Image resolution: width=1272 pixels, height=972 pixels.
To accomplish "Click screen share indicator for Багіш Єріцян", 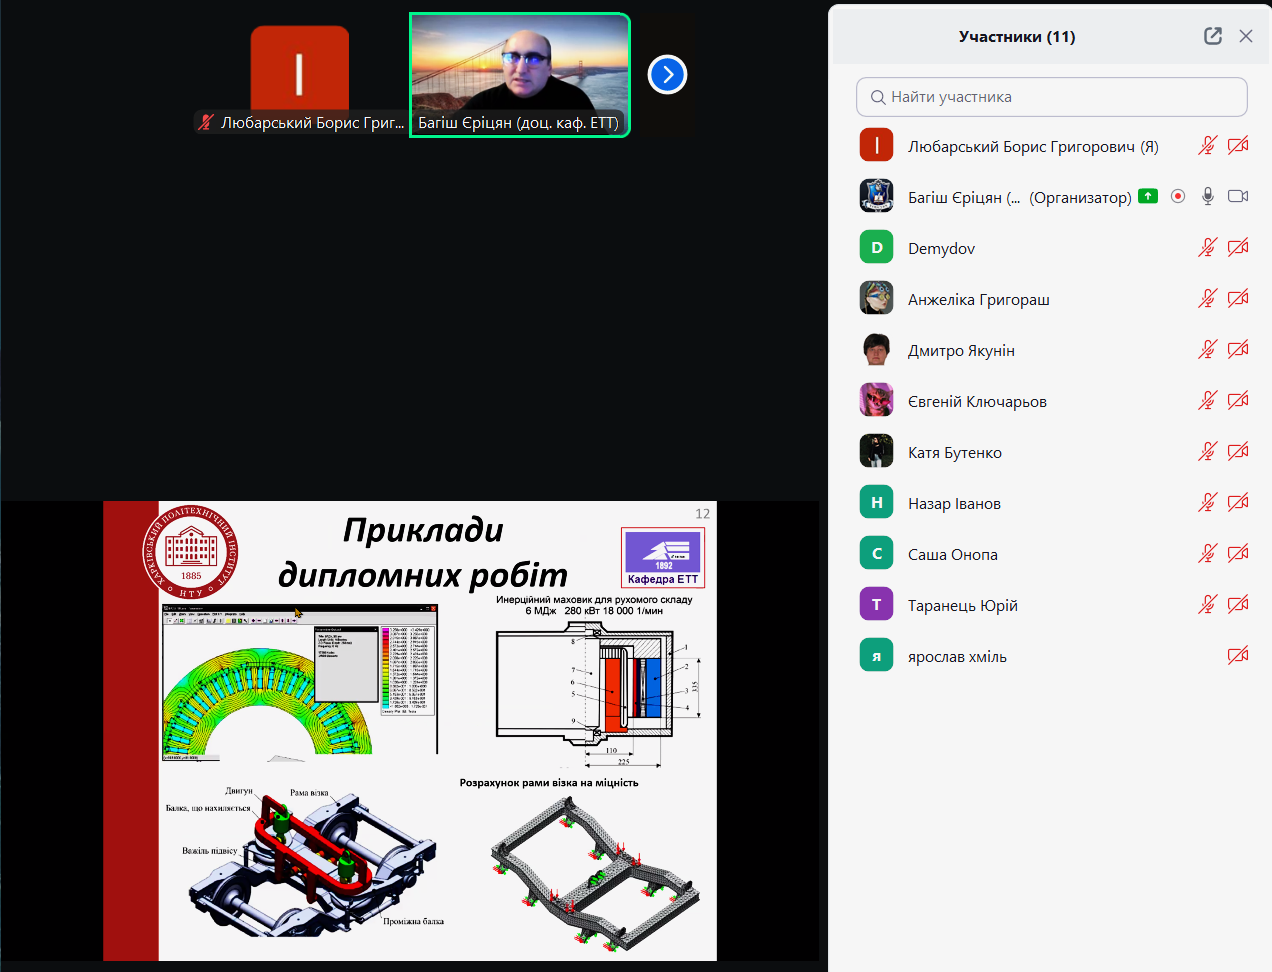I will pos(1148,196).
